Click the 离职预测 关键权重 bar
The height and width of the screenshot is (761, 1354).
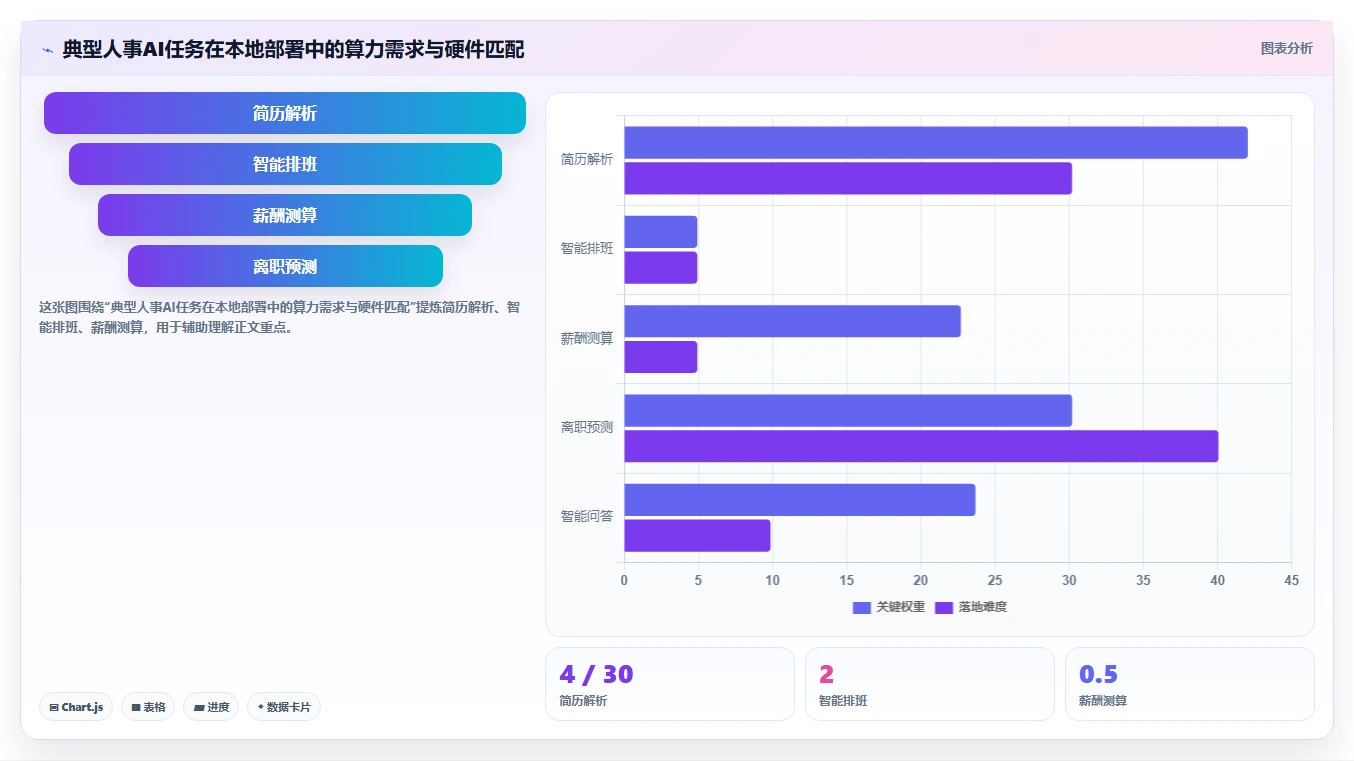848,410
